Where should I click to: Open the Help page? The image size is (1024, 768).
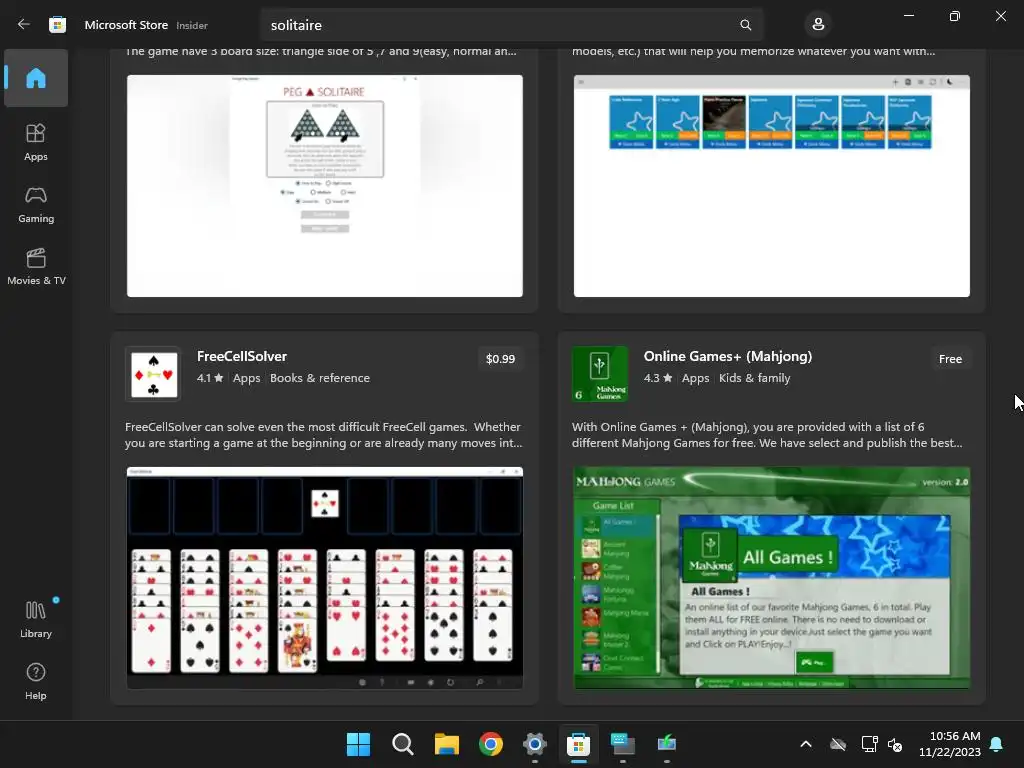36,681
